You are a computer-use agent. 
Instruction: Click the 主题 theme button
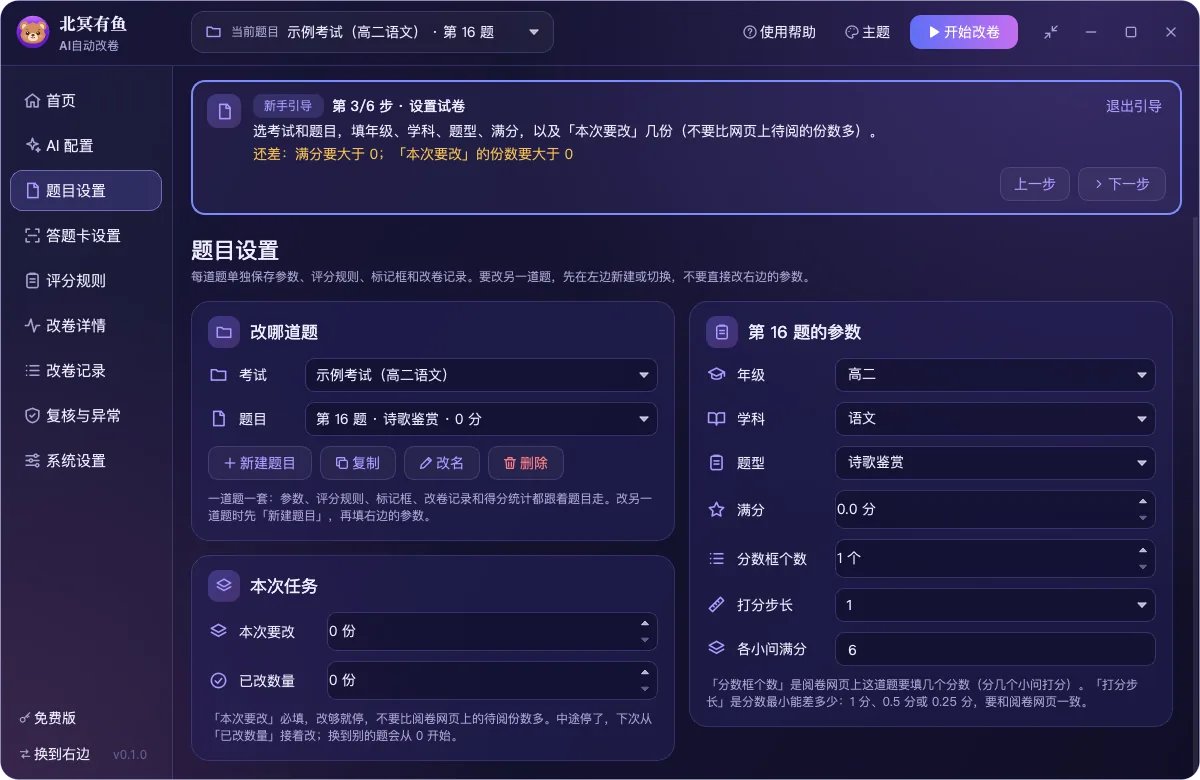[867, 32]
